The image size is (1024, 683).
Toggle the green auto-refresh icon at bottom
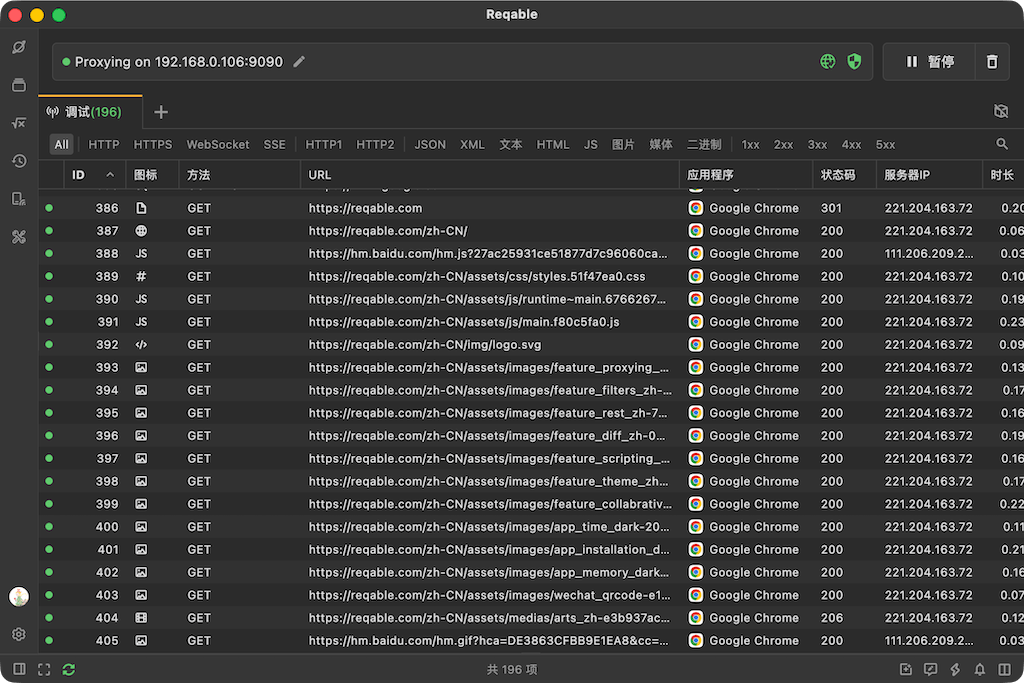click(69, 669)
